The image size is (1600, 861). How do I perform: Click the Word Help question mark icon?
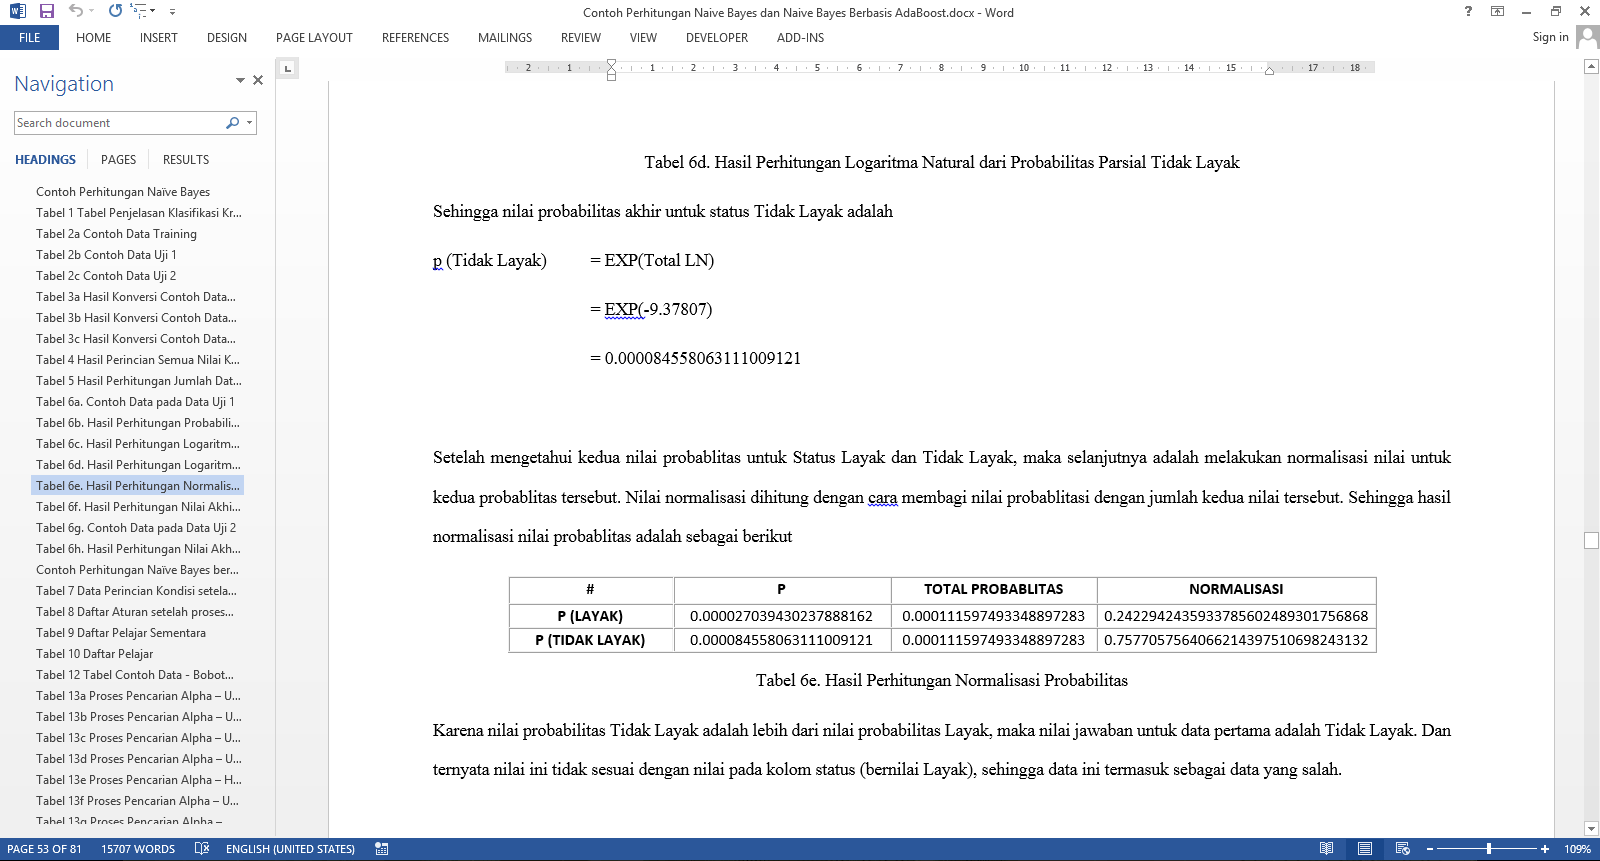coord(1468,11)
